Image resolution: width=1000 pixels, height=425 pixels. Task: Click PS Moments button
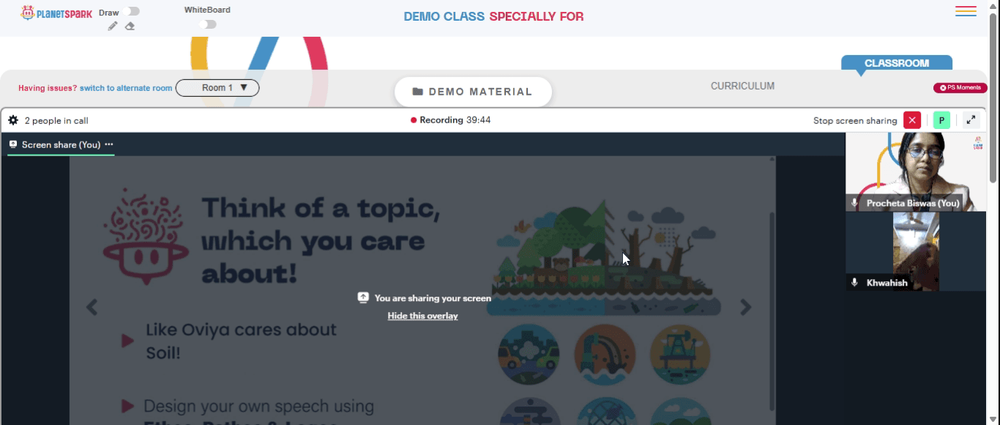(960, 87)
